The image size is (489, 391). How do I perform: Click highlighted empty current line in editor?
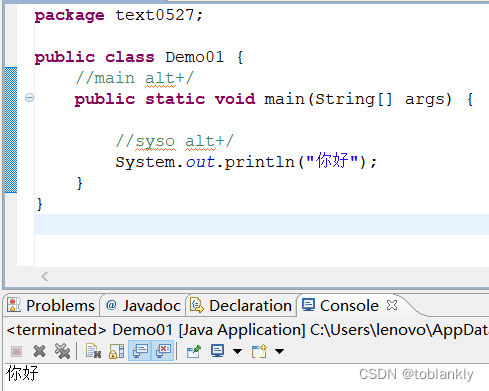coord(262,225)
